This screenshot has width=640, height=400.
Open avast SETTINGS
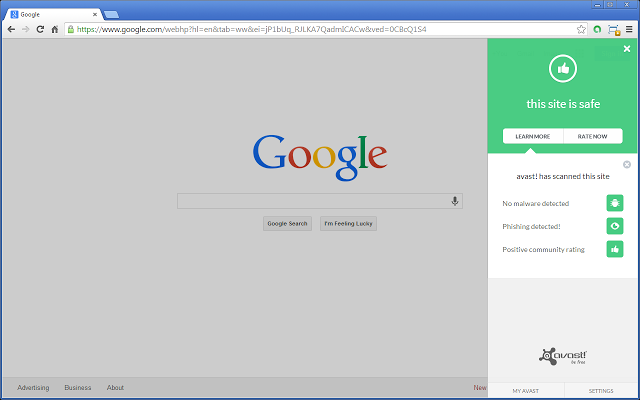pyautogui.click(x=601, y=391)
